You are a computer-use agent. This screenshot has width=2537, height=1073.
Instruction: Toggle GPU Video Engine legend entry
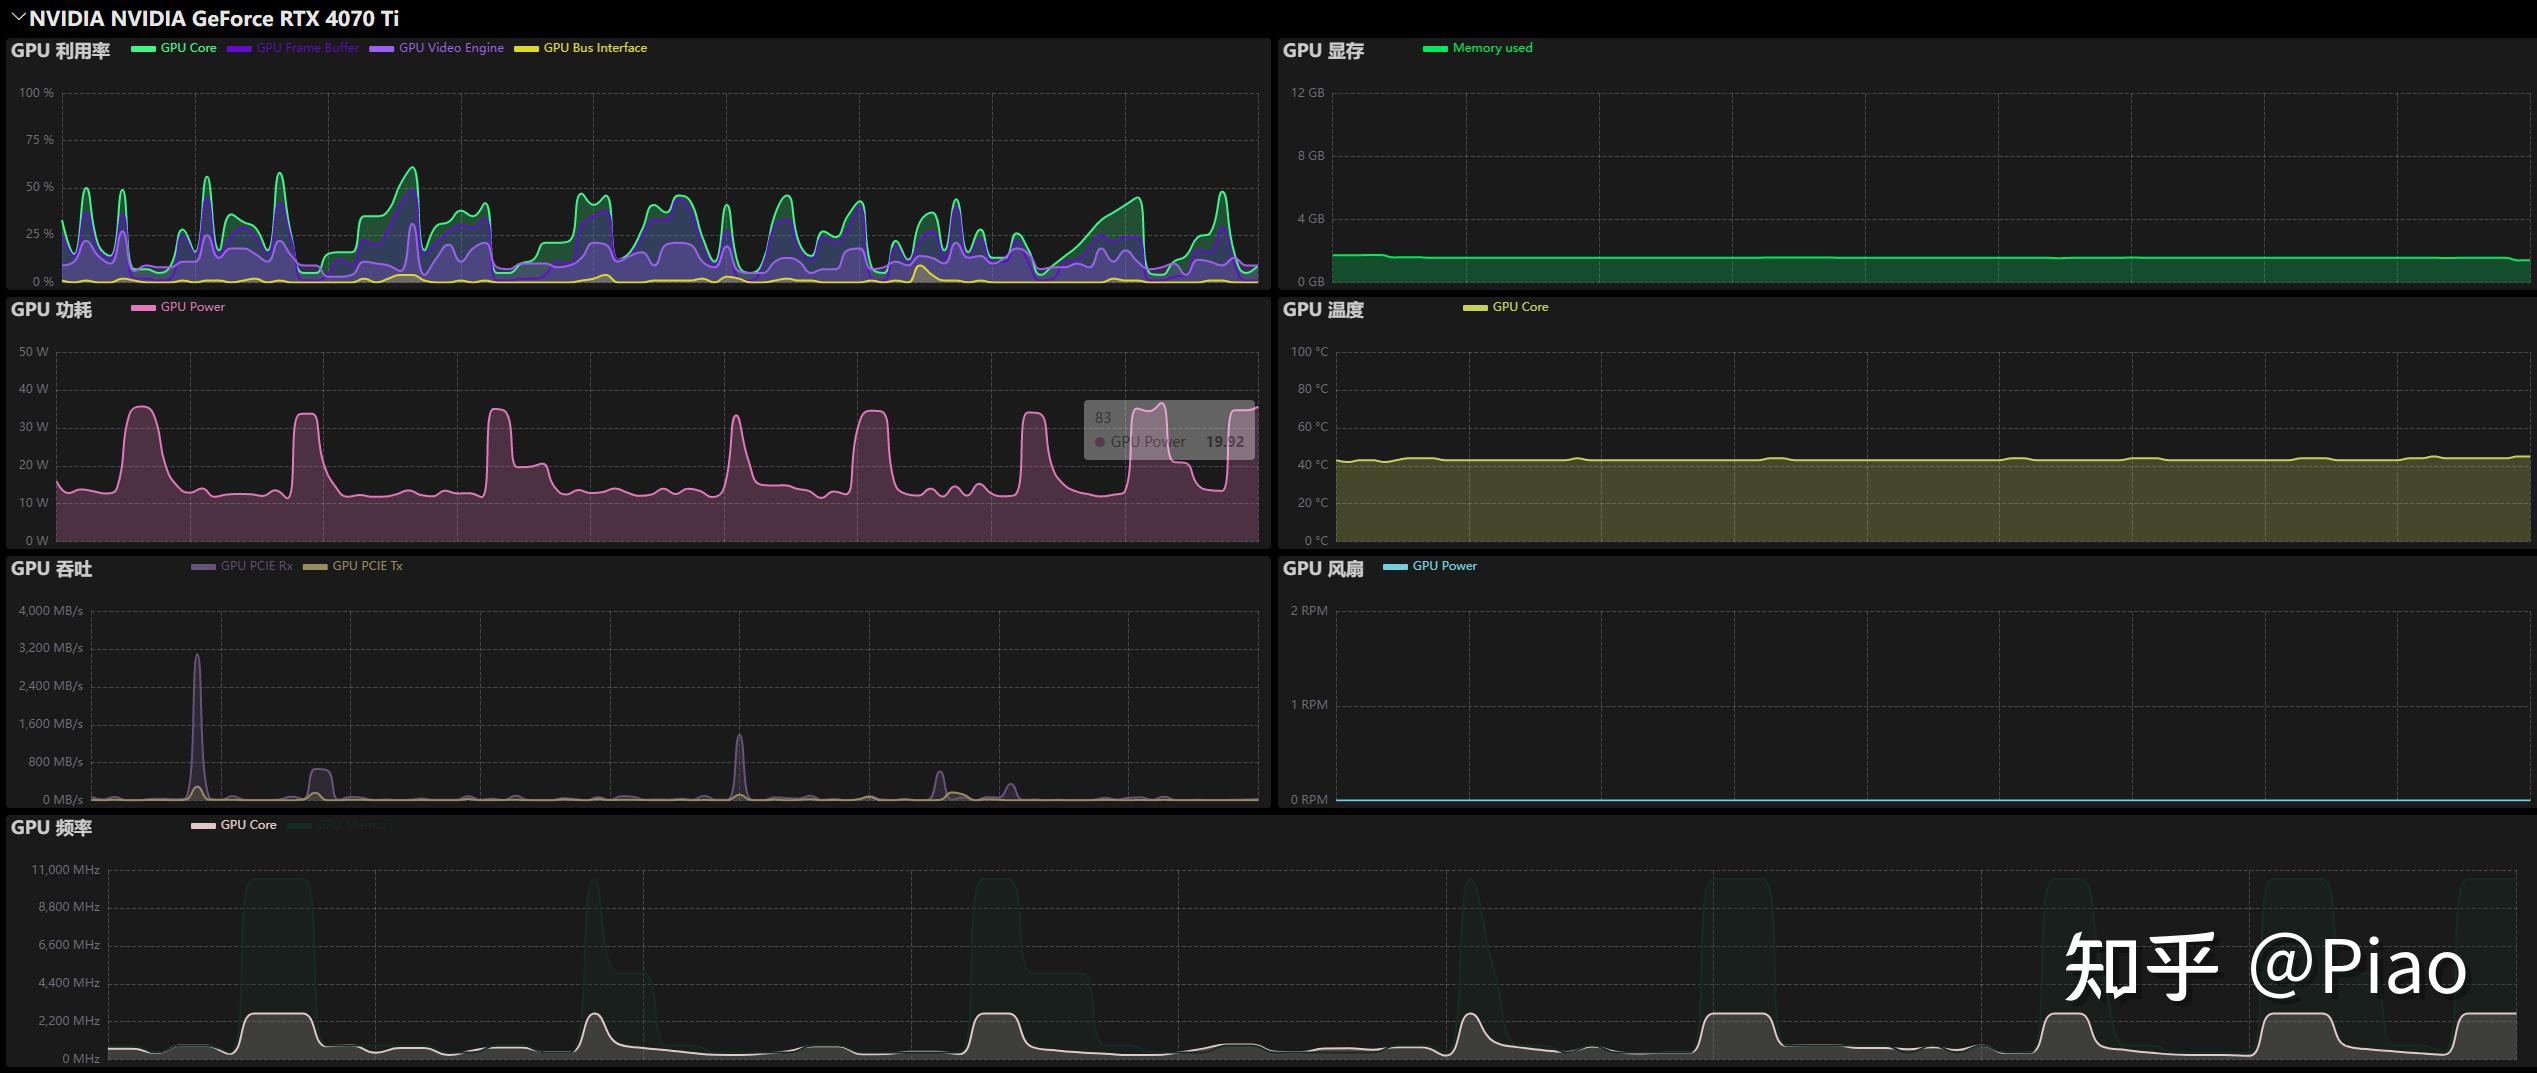click(437, 48)
